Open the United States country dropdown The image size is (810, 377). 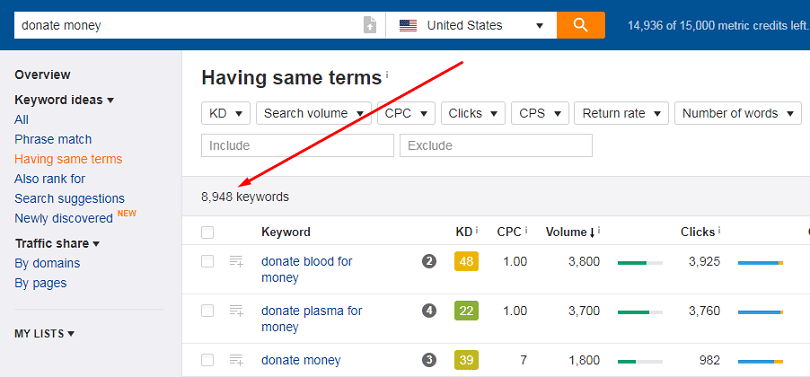point(471,25)
